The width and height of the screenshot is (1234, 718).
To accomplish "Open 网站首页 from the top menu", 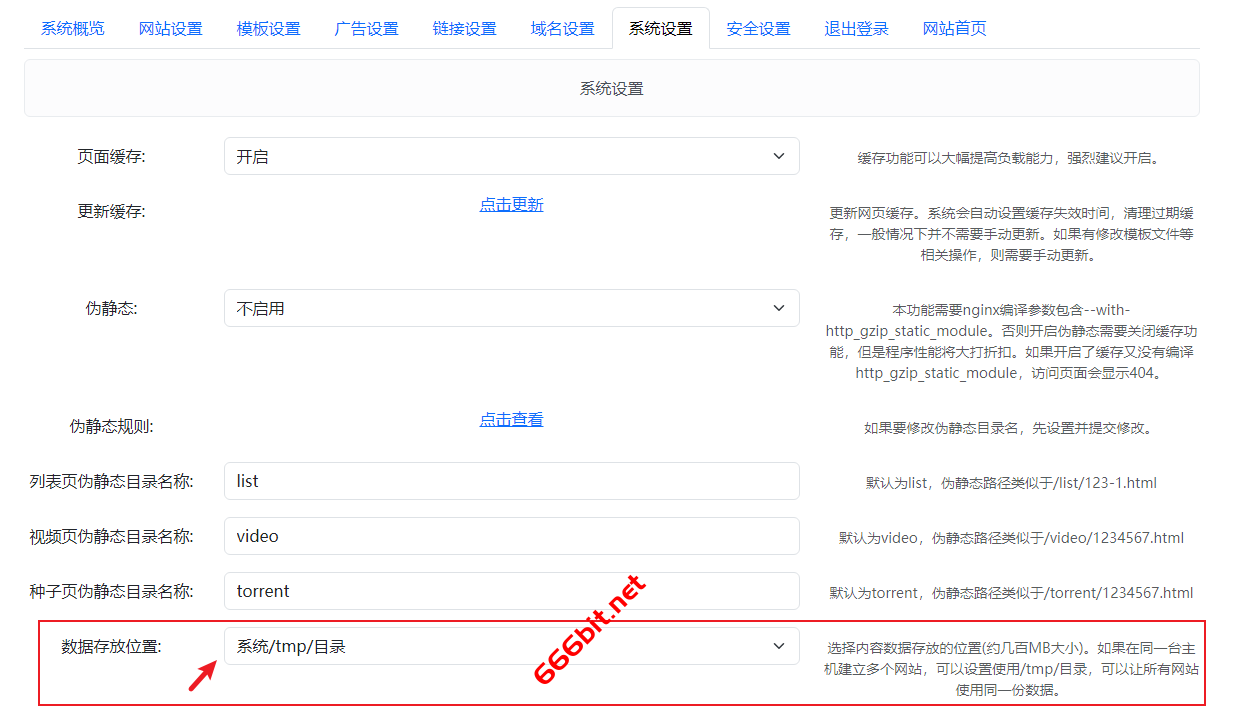I will [x=954, y=29].
